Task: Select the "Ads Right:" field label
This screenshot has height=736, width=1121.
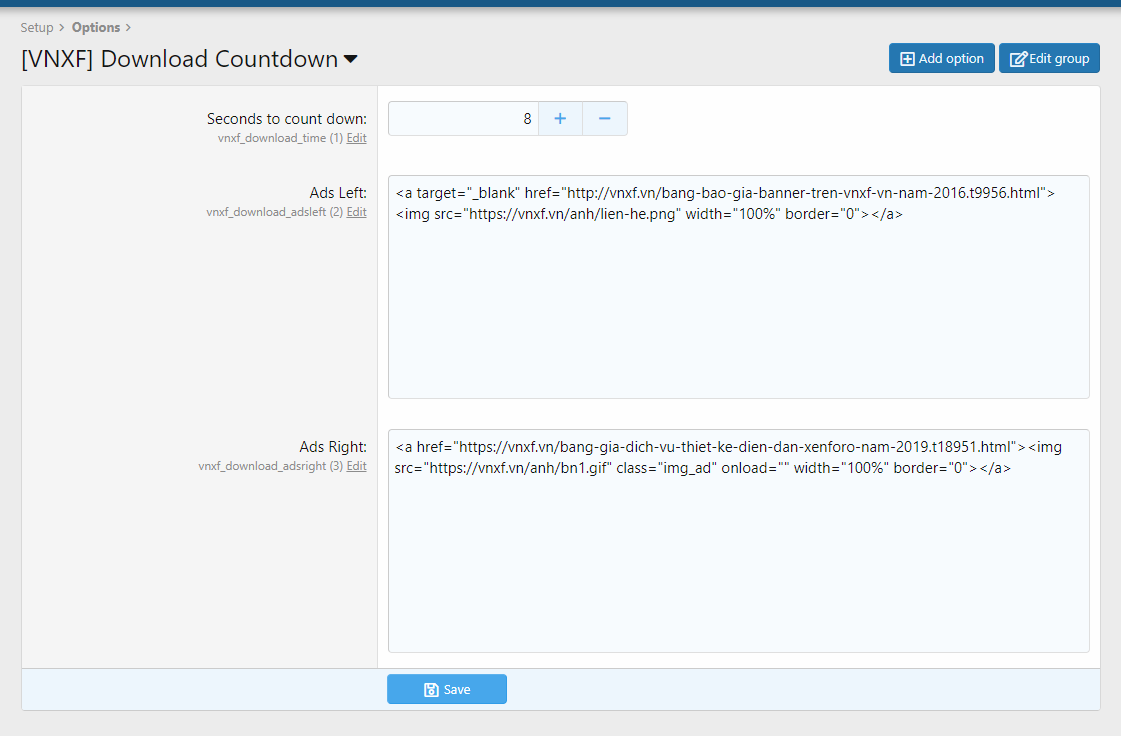Action: (x=333, y=447)
